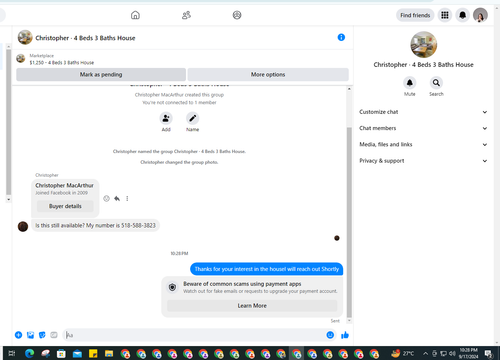Open File Explorer from taskbar
Image resolution: width=500 pixels, height=360 pixels.
(109, 353)
